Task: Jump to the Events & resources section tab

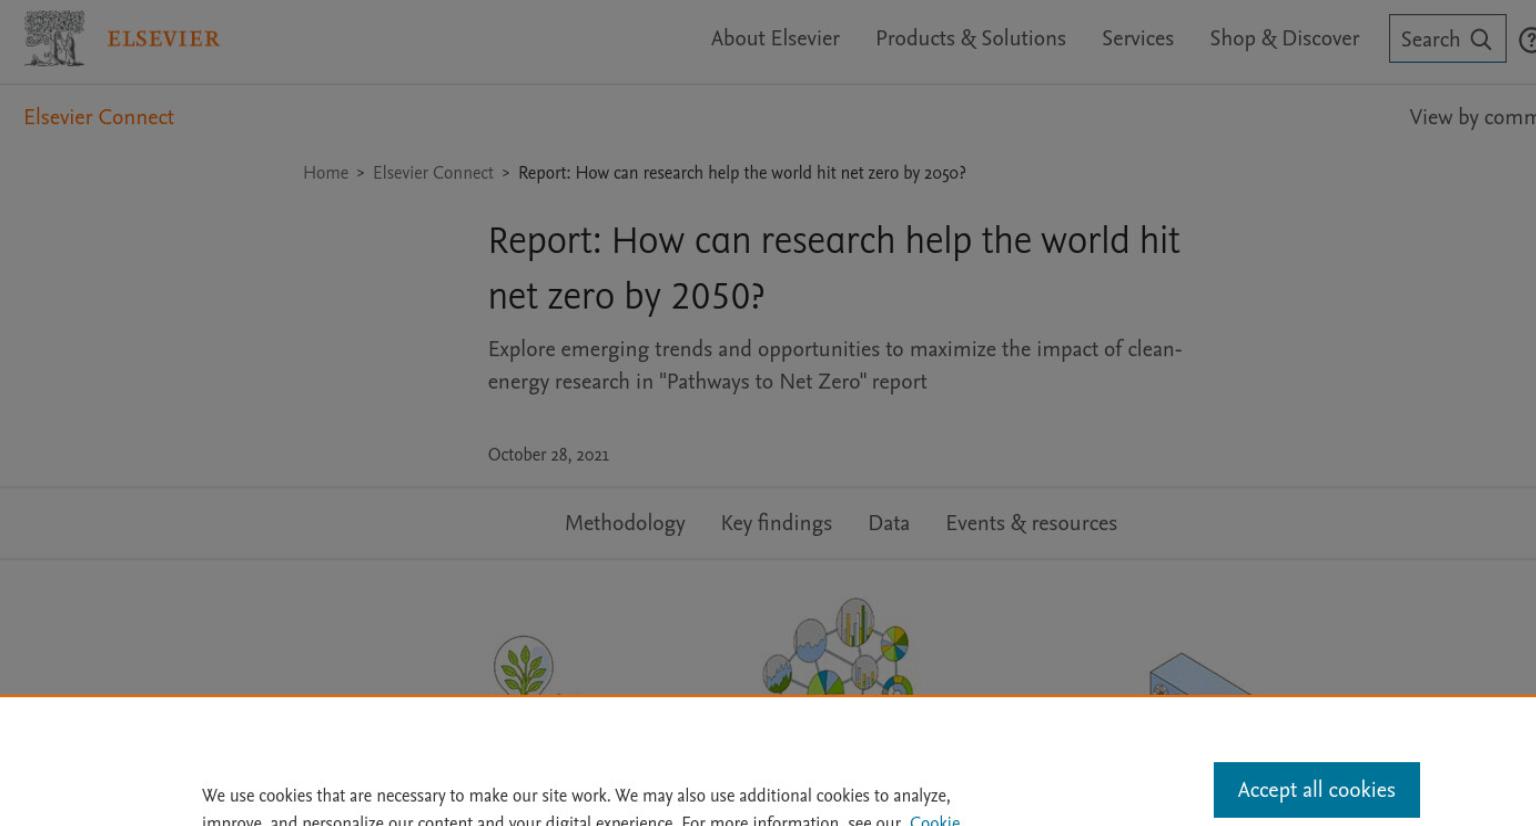Action: 1031,523
